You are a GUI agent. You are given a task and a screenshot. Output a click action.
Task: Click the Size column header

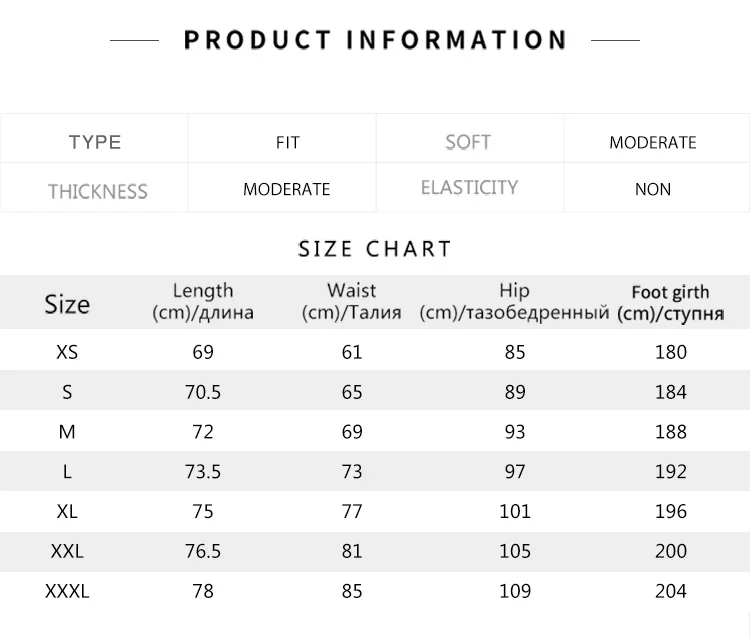(67, 304)
